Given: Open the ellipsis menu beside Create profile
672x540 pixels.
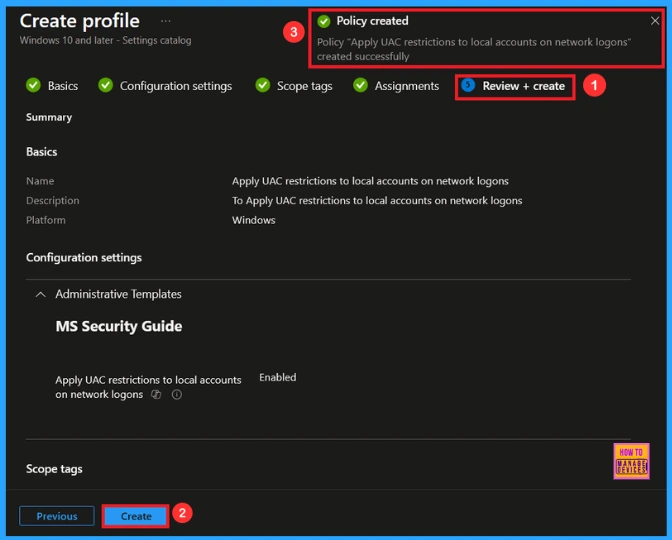Looking at the screenshot, I should (165, 21).
